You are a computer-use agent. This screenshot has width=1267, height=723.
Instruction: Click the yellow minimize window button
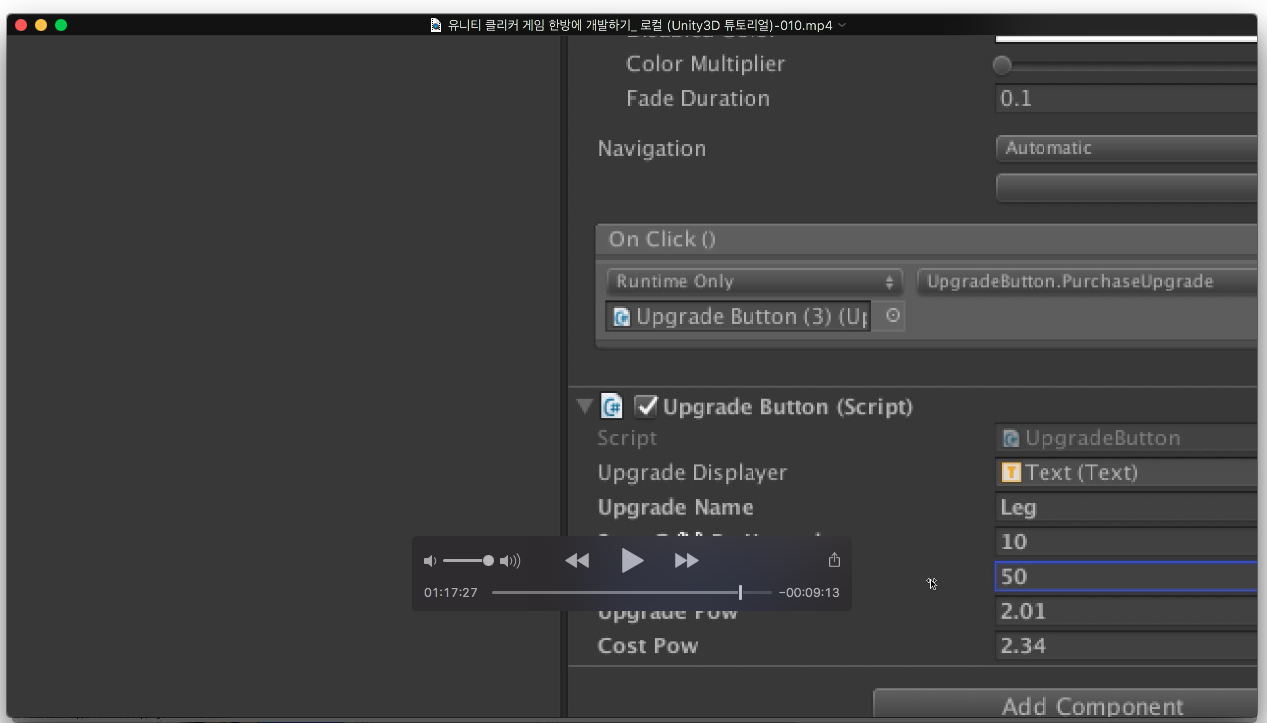coord(41,25)
